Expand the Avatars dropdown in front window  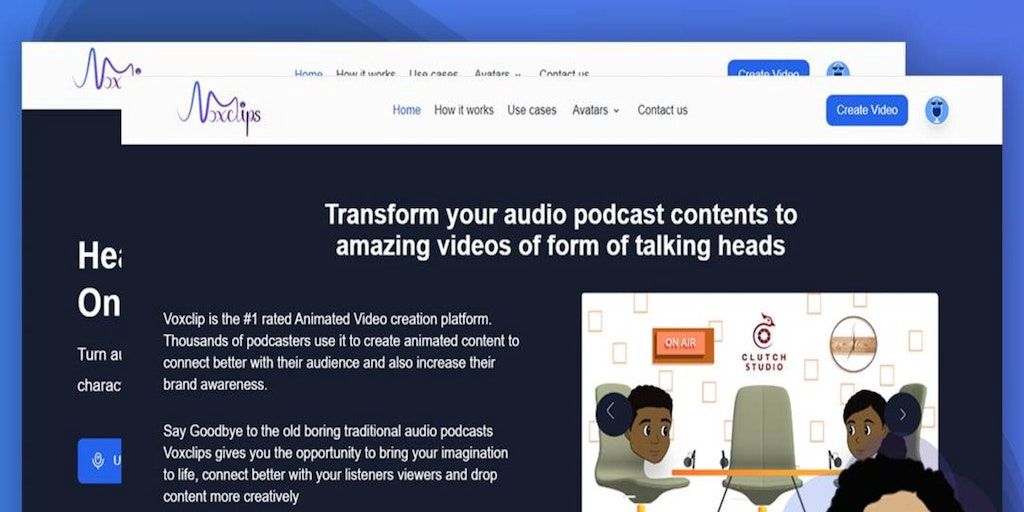click(x=596, y=110)
